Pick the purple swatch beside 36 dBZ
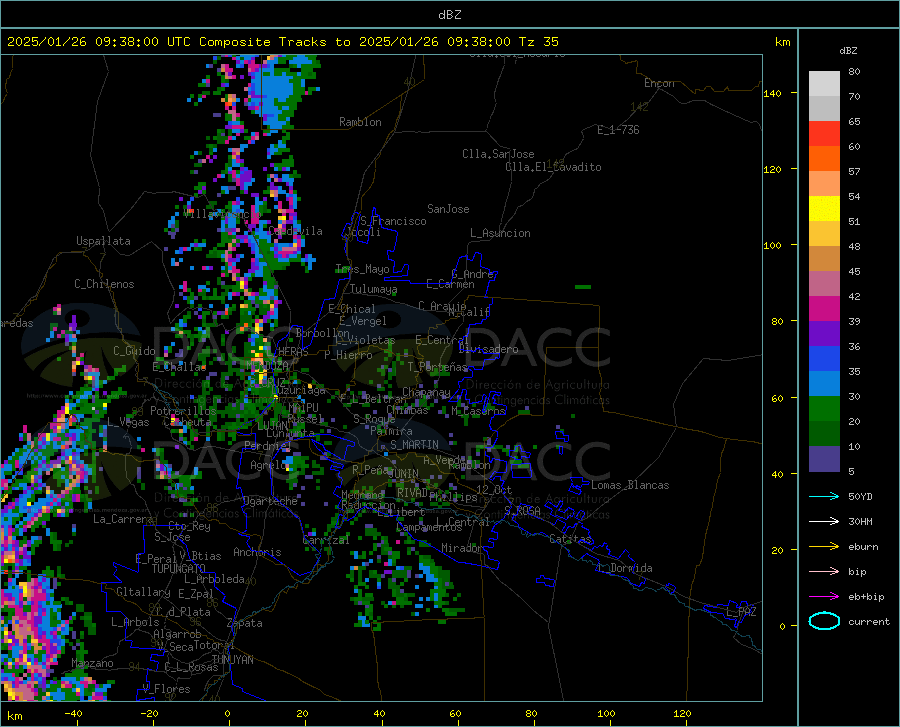Screen dimensions: 900x727 click(x=824, y=334)
